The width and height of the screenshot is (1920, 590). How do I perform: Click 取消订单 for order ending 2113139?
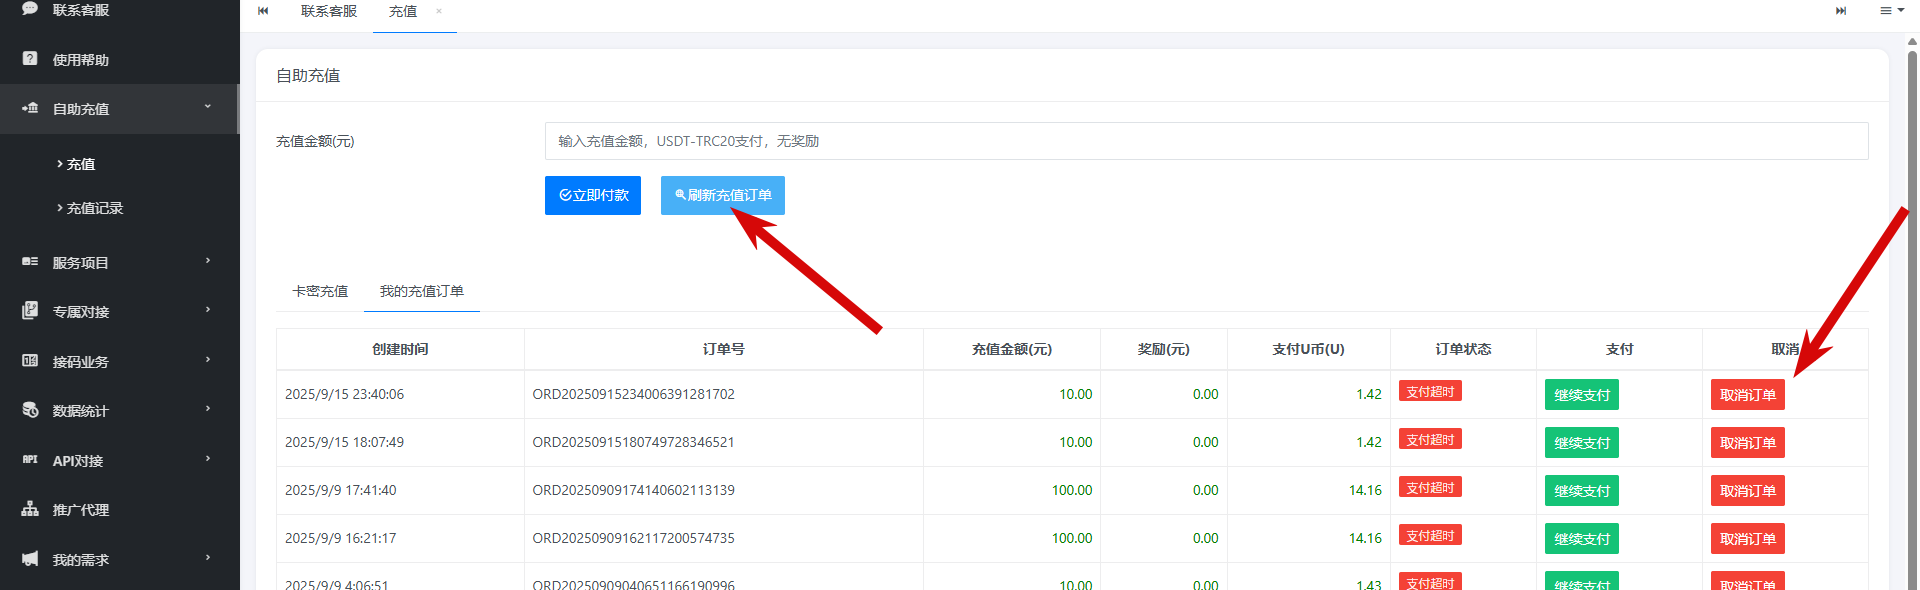coord(1748,491)
